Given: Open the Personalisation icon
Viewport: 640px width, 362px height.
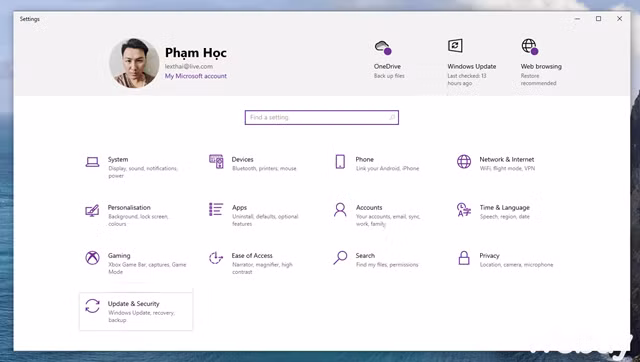Looking at the screenshot, I should pyautogui.click(x=92, y=210).
